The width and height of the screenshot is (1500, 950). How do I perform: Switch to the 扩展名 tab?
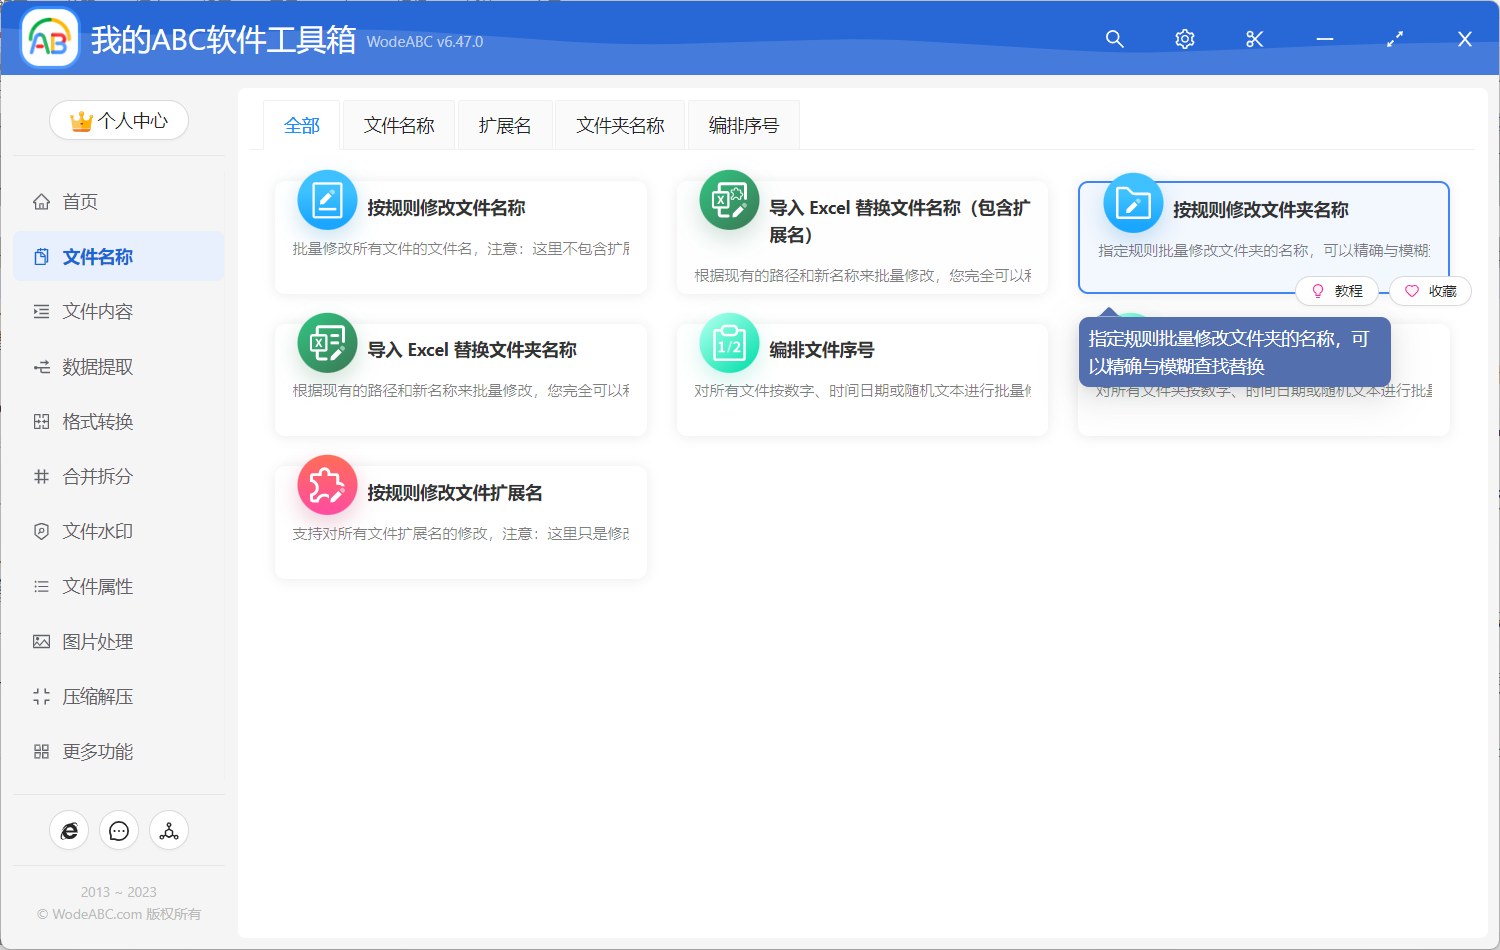coord(505,124)
